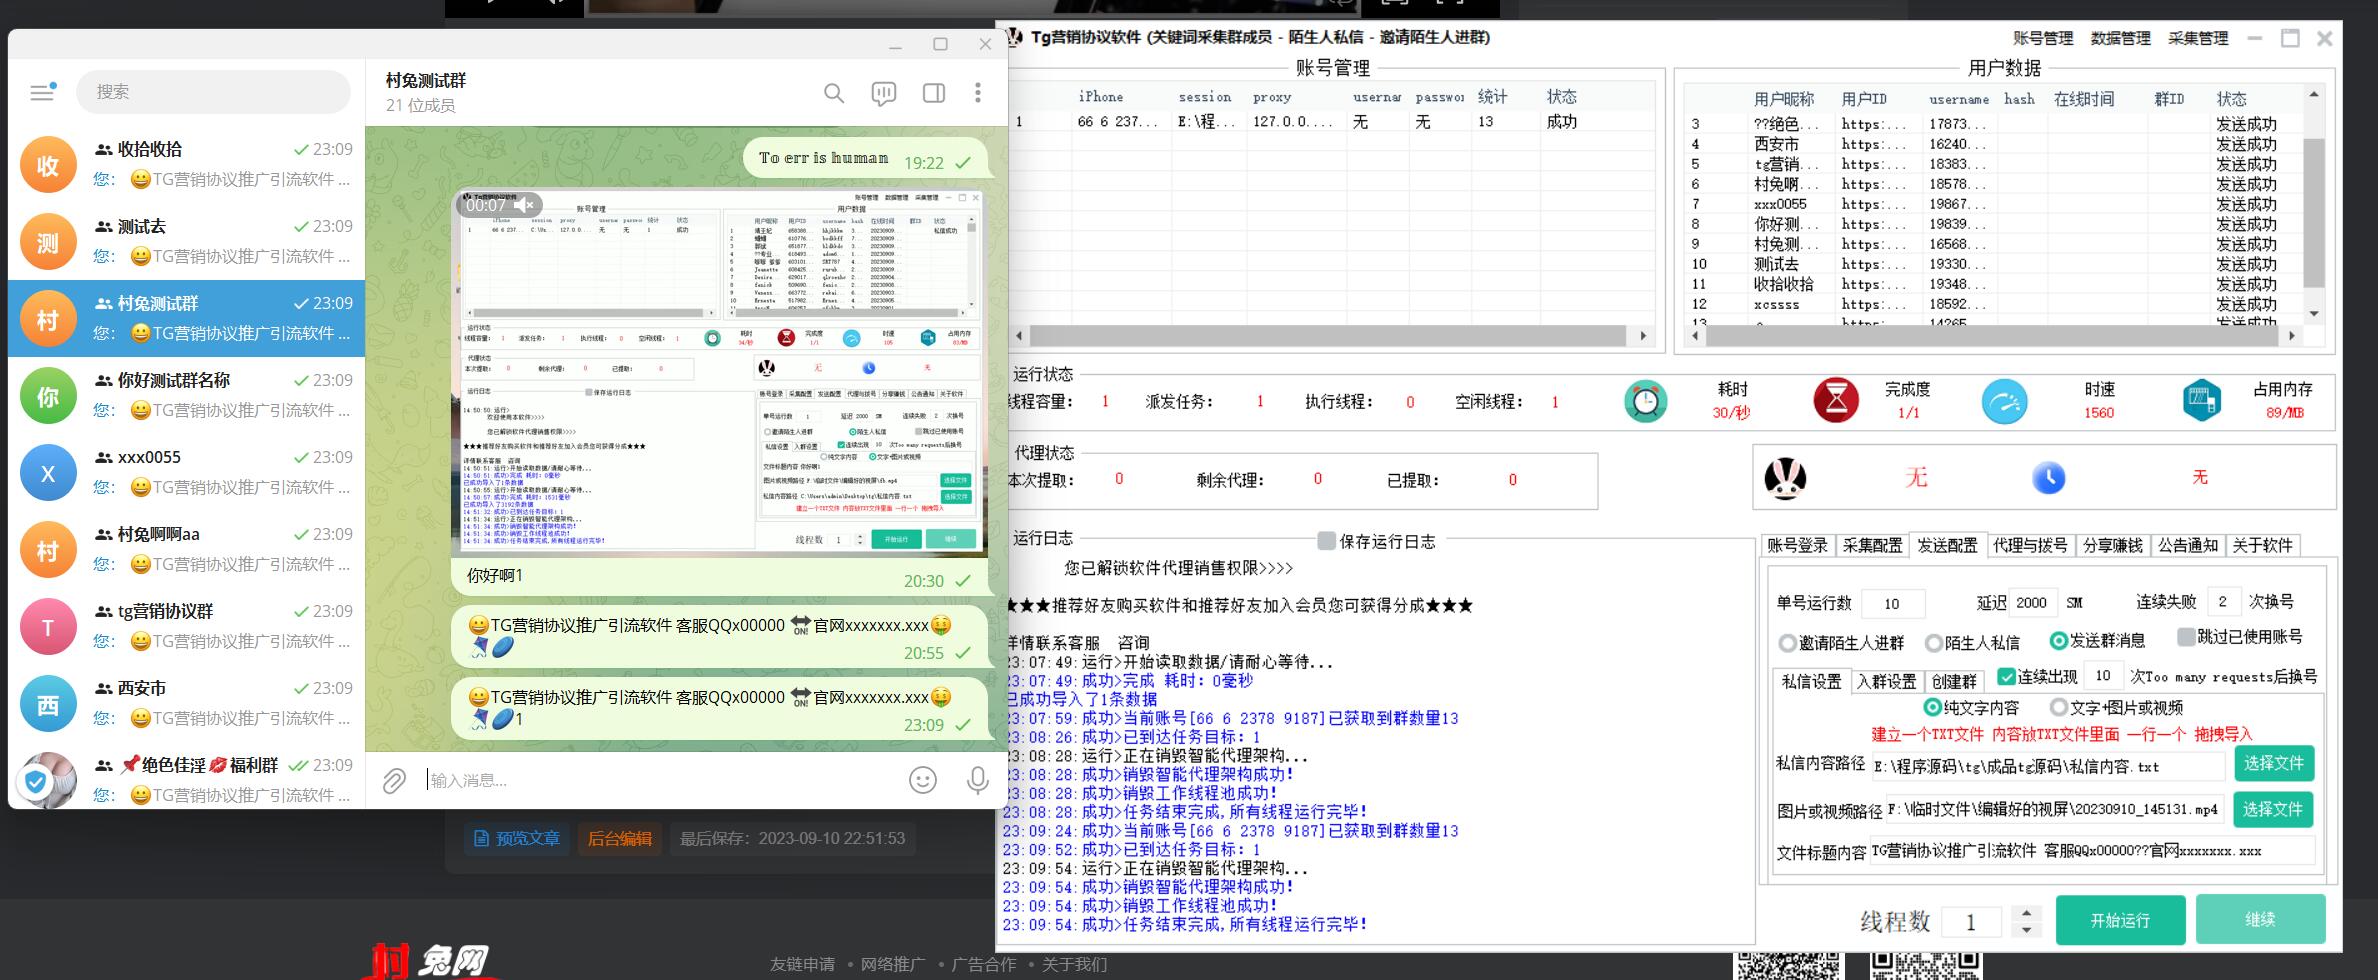Open the Telegram hamburger menu icon
The width and height of the screenshot is (2378, 980).
[42, 92]
